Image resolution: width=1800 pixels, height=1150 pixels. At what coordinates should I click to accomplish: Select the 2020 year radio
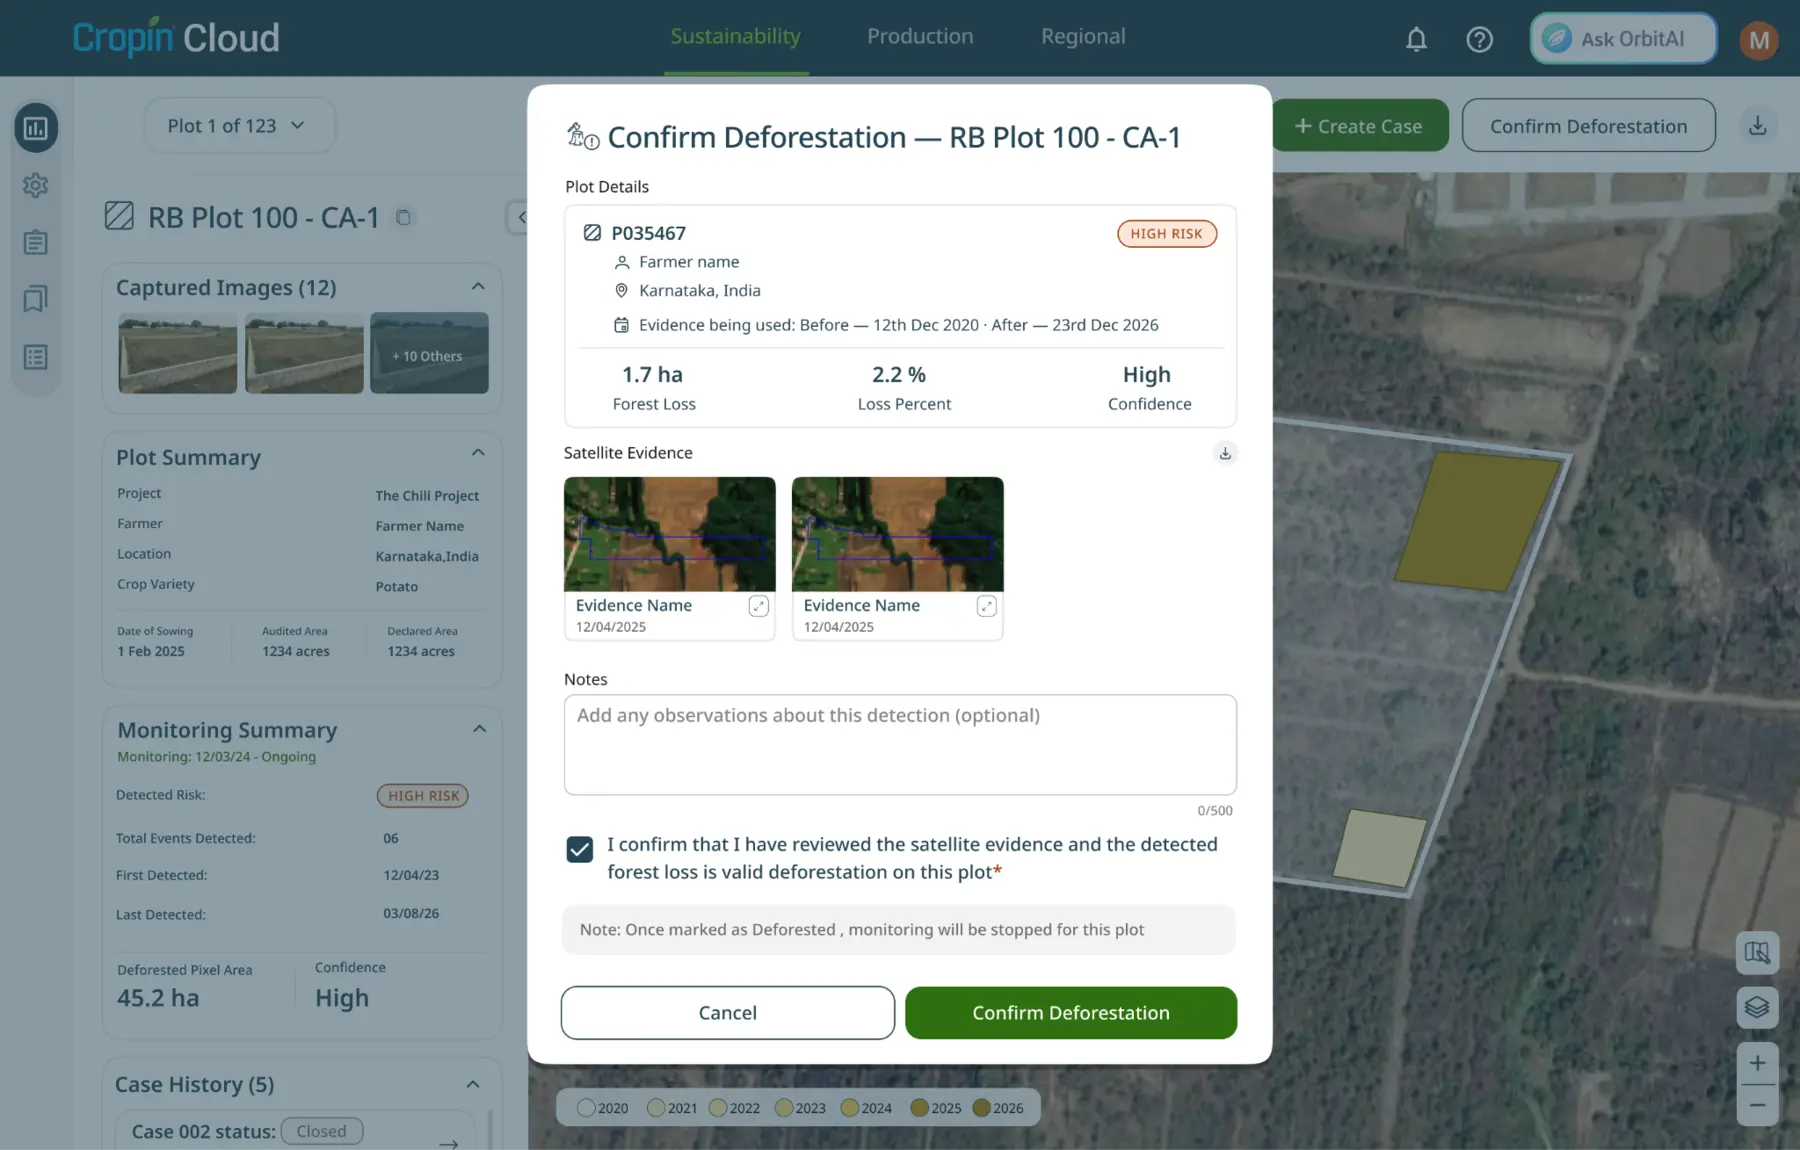click(x=586, y=1108)
